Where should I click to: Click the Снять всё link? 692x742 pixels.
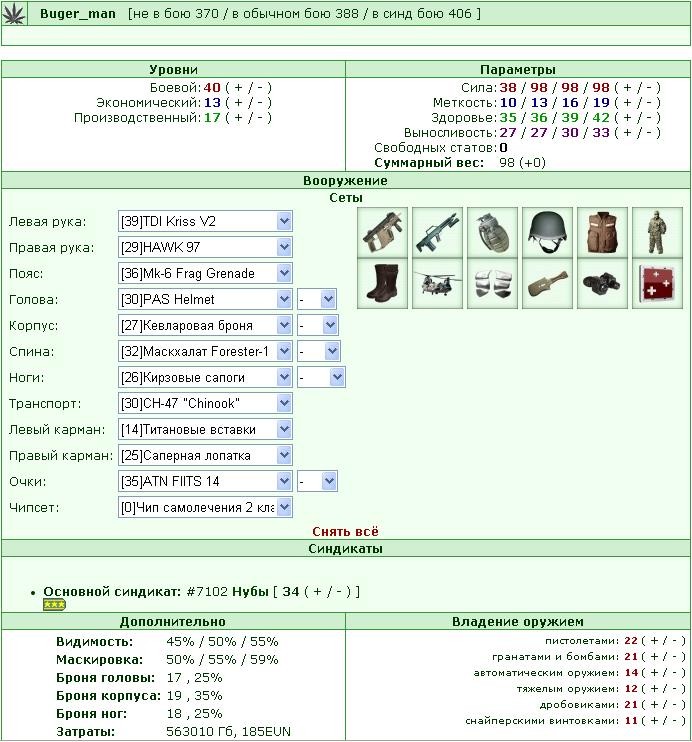coord(345,531)
